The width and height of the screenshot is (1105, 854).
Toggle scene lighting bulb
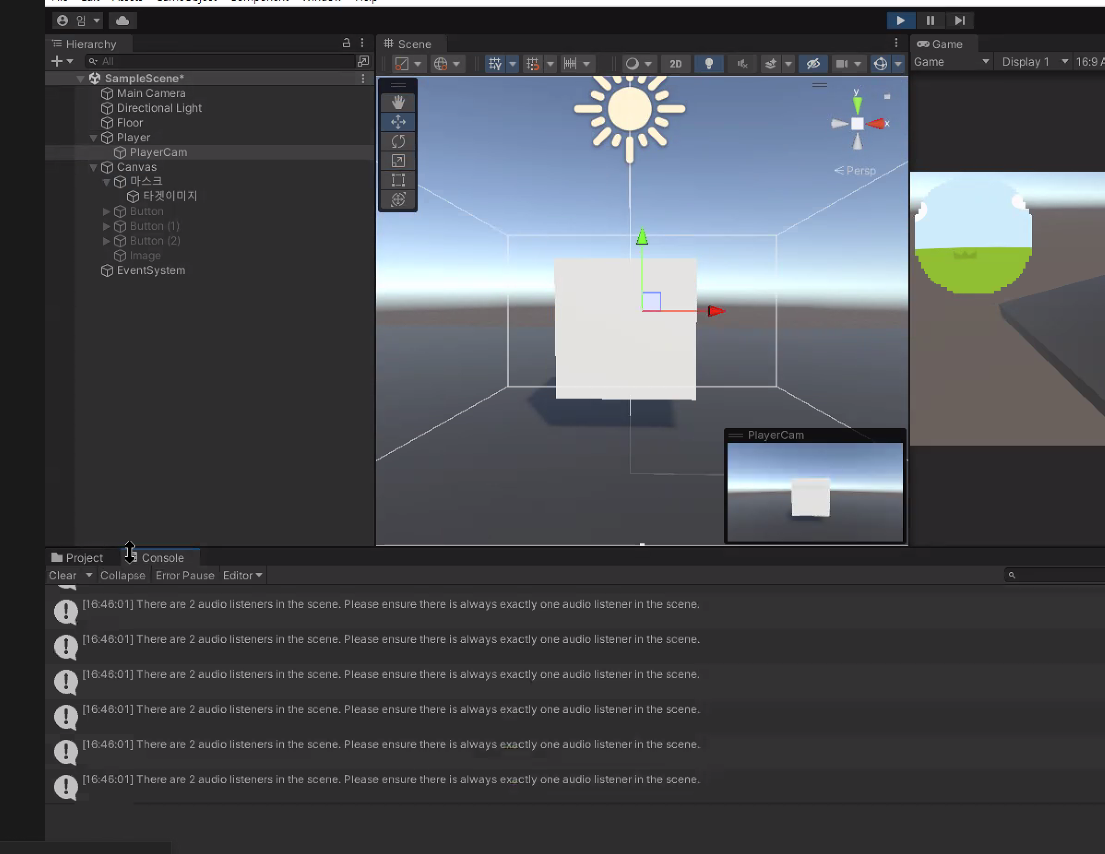(x=709, y=63)
